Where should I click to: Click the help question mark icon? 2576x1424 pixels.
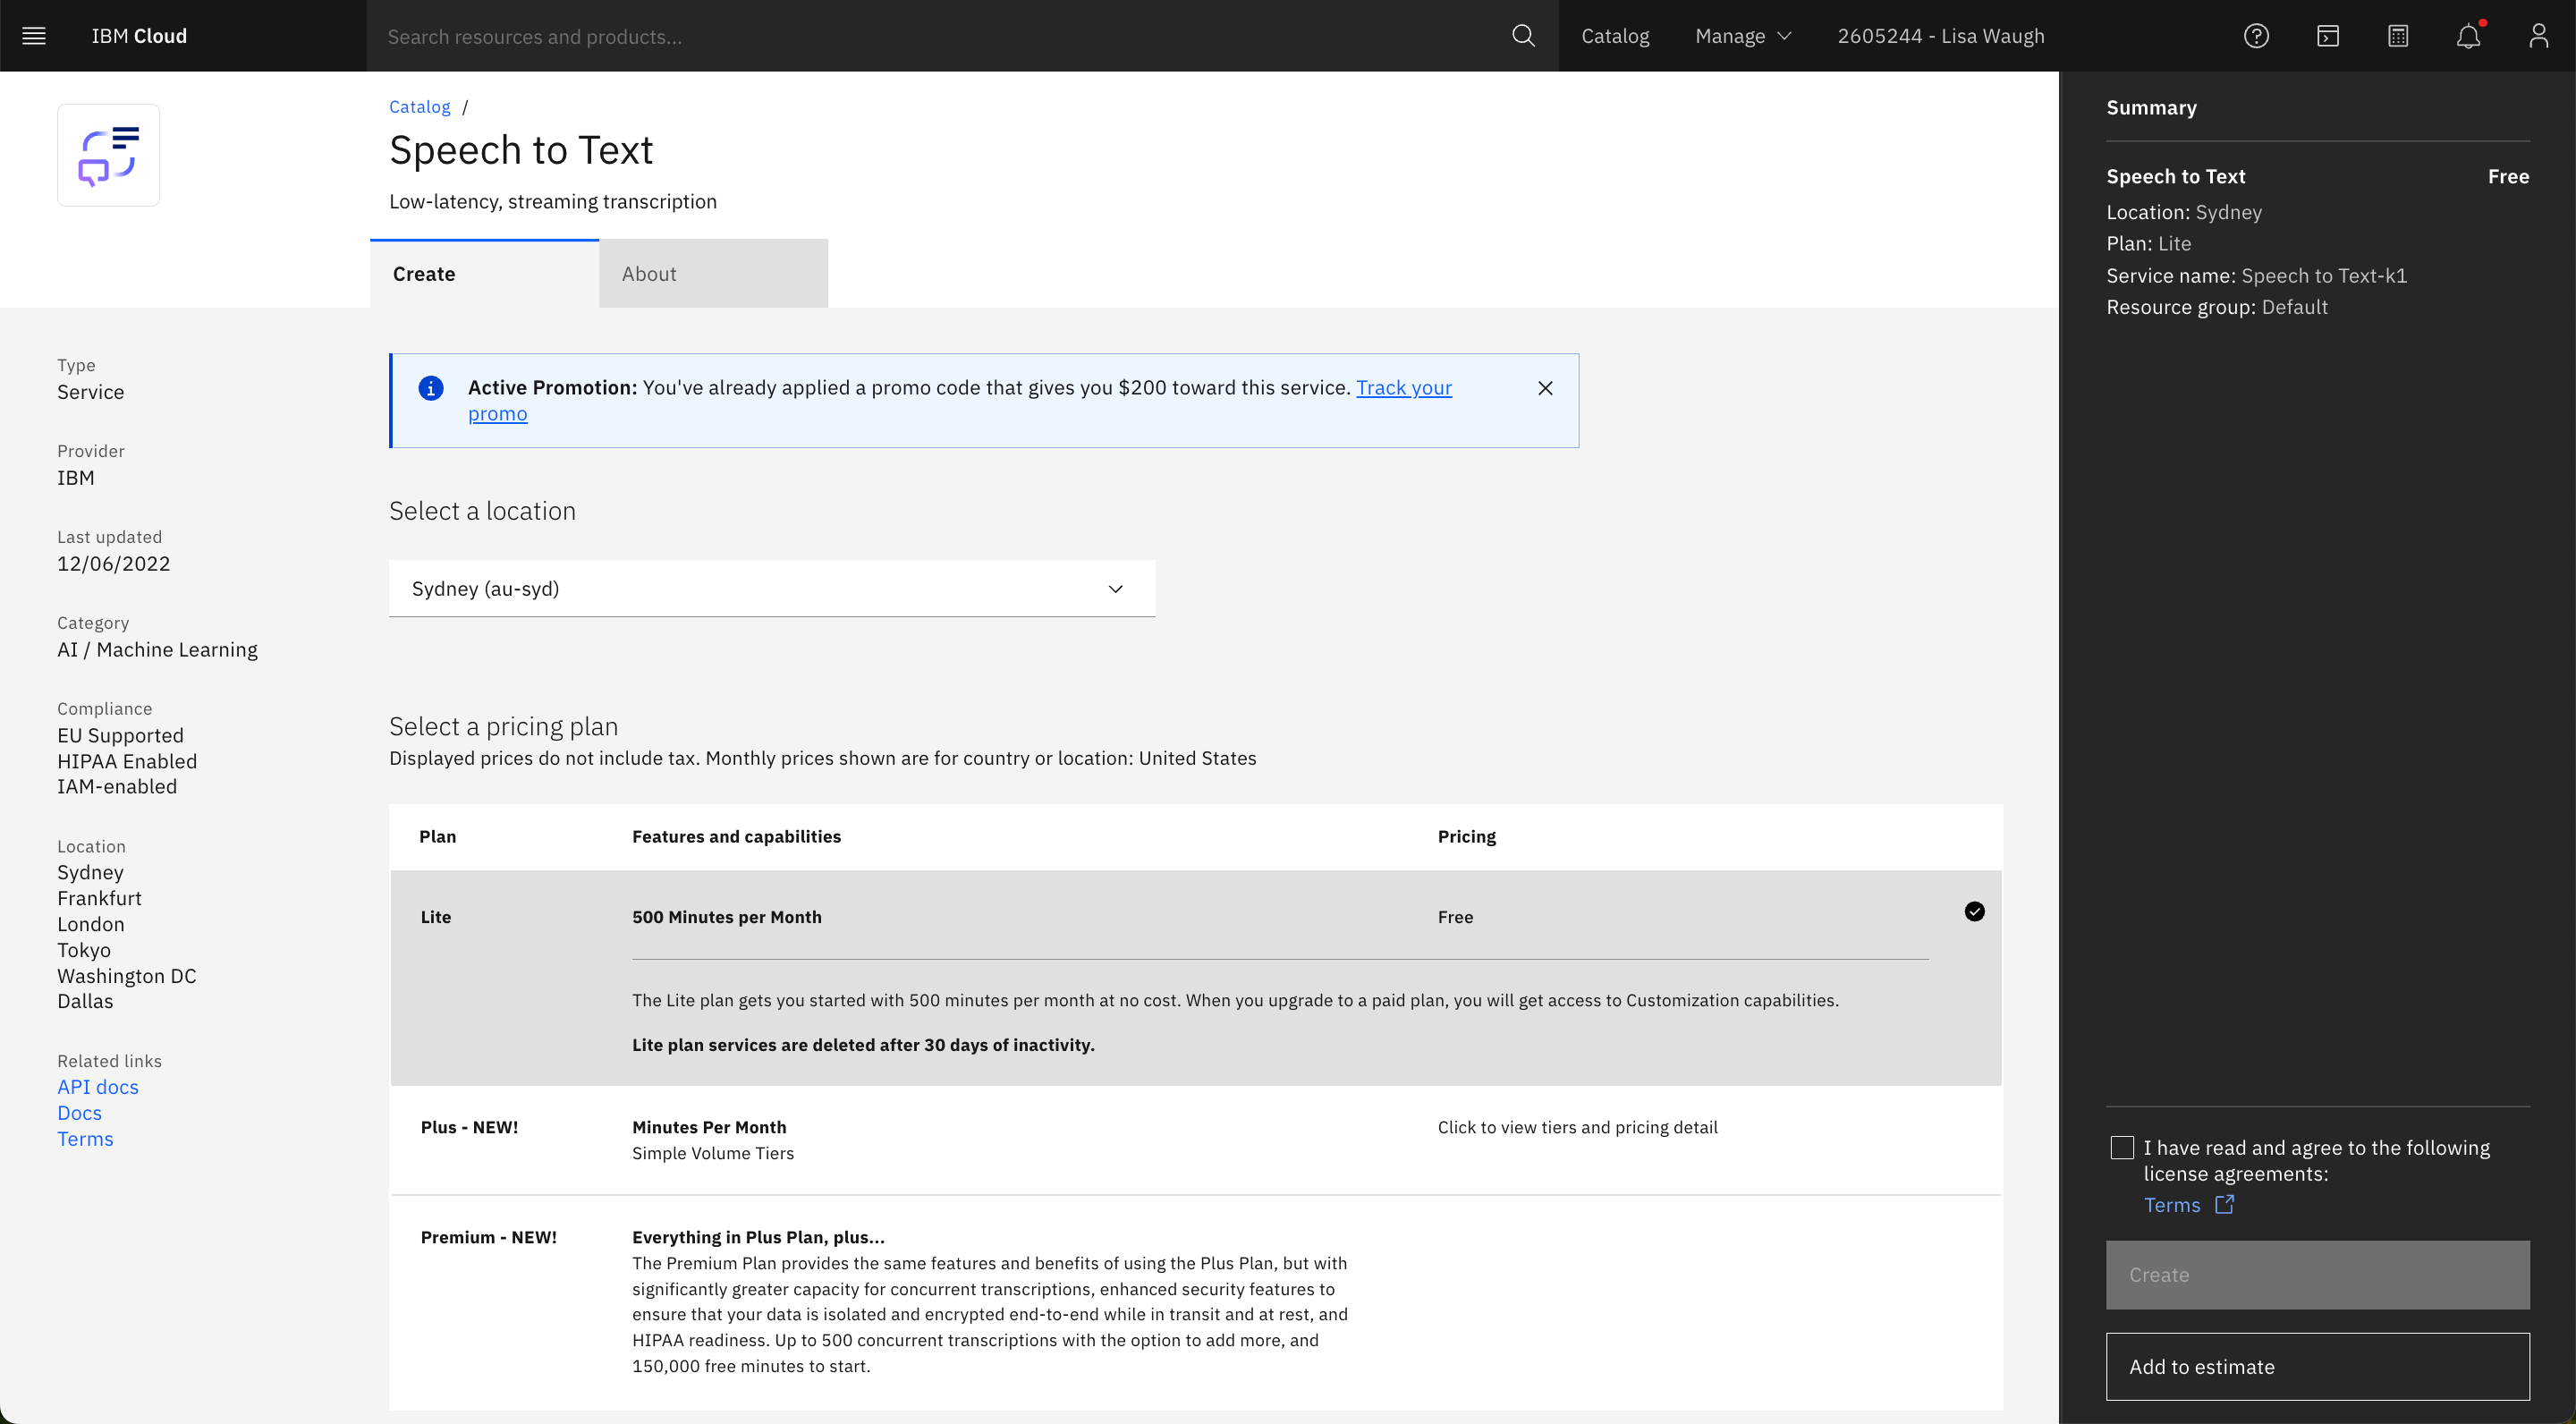[2255, 35]
